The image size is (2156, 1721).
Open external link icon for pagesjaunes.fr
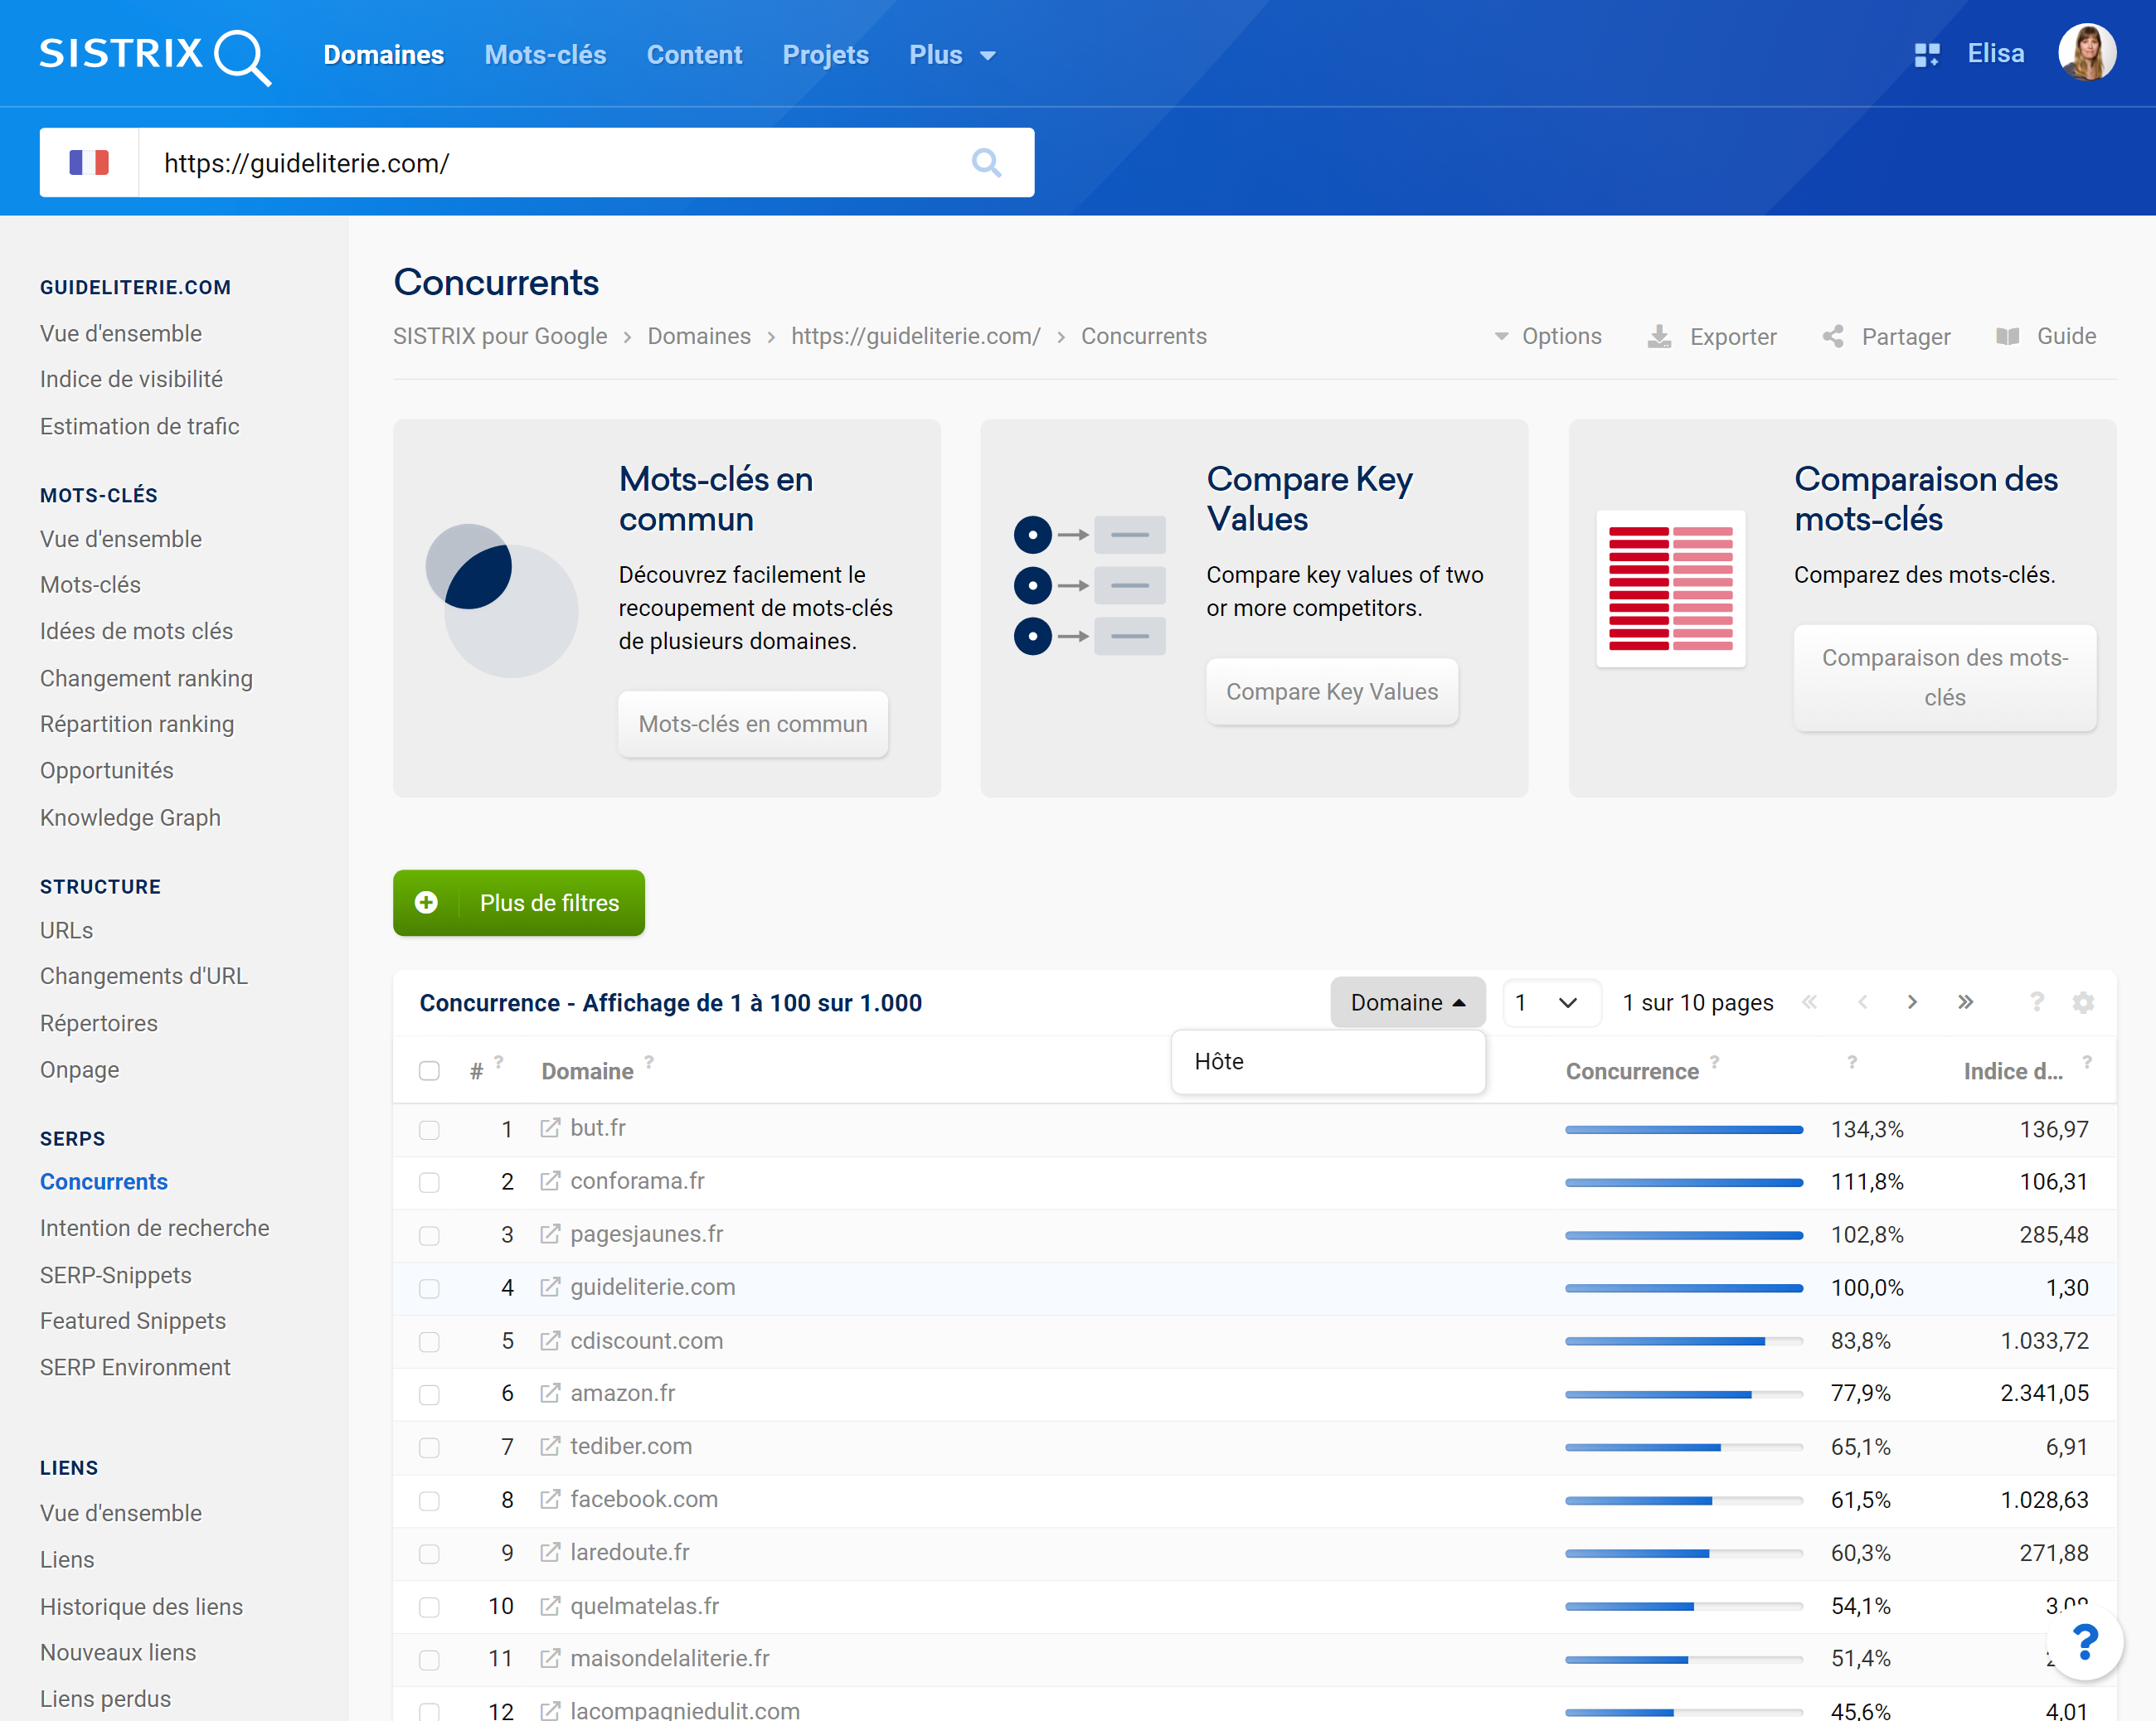click(550, 1234)
